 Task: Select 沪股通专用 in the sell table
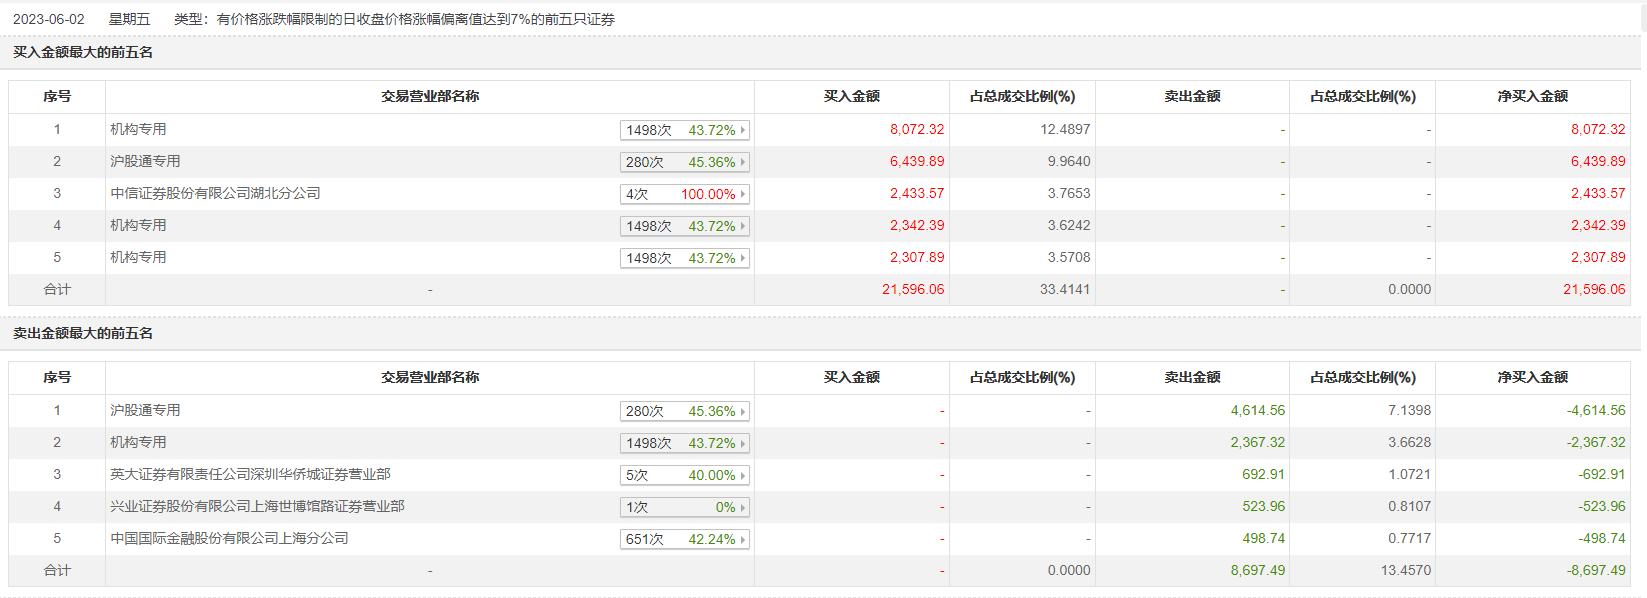[x=145, y=410]
